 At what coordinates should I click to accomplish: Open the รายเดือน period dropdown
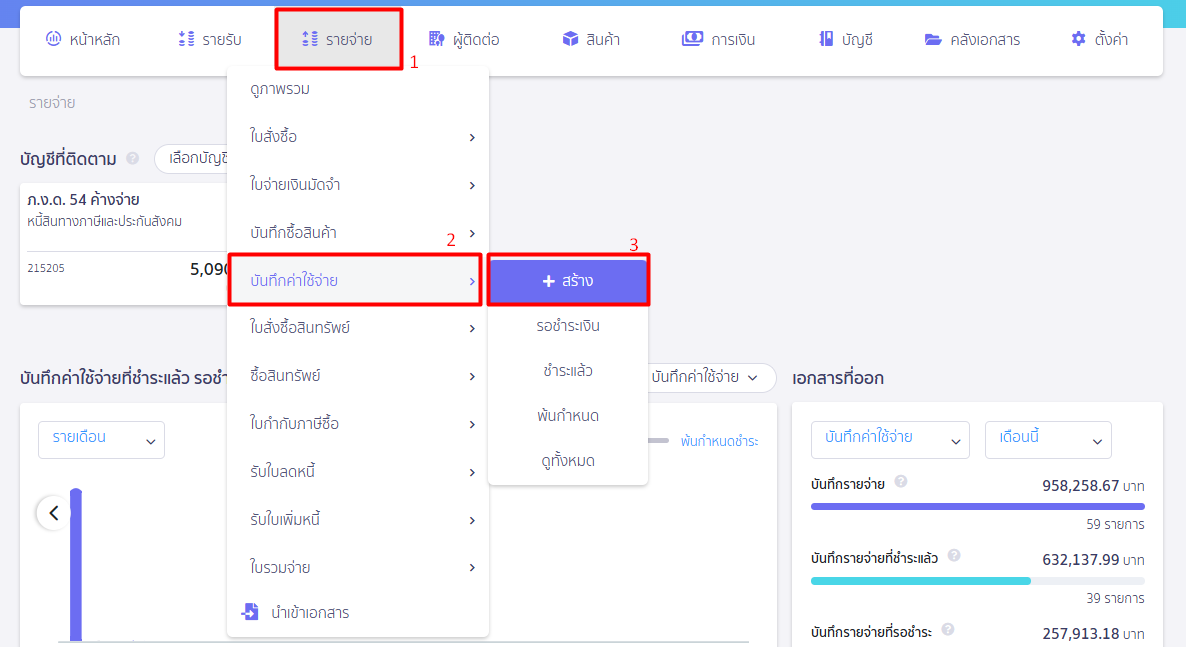pyautogui.click(x=101, y=440)
